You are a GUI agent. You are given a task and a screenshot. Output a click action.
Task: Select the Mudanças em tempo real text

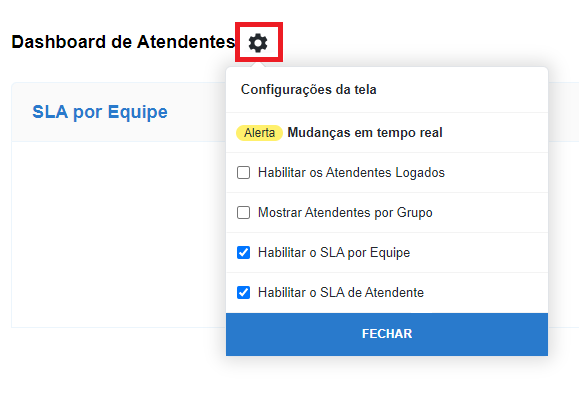(365, 133)
